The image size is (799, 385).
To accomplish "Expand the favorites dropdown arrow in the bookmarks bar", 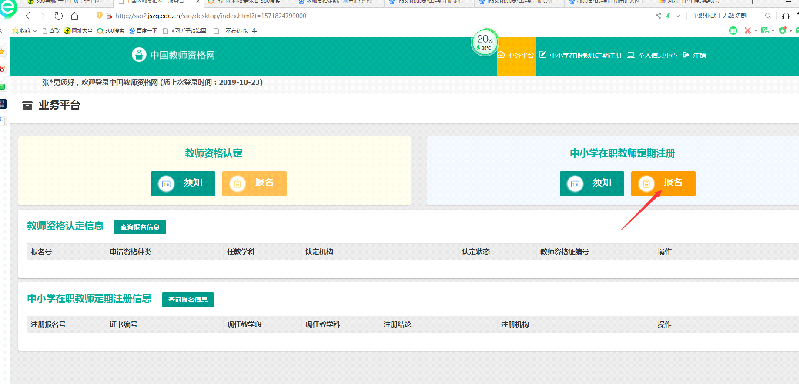I will 35,31.
